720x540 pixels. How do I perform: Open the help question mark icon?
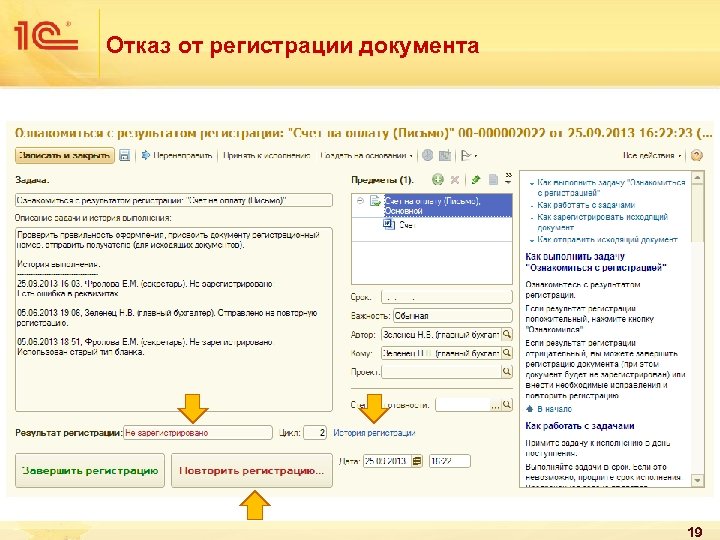tap(697, 156)
